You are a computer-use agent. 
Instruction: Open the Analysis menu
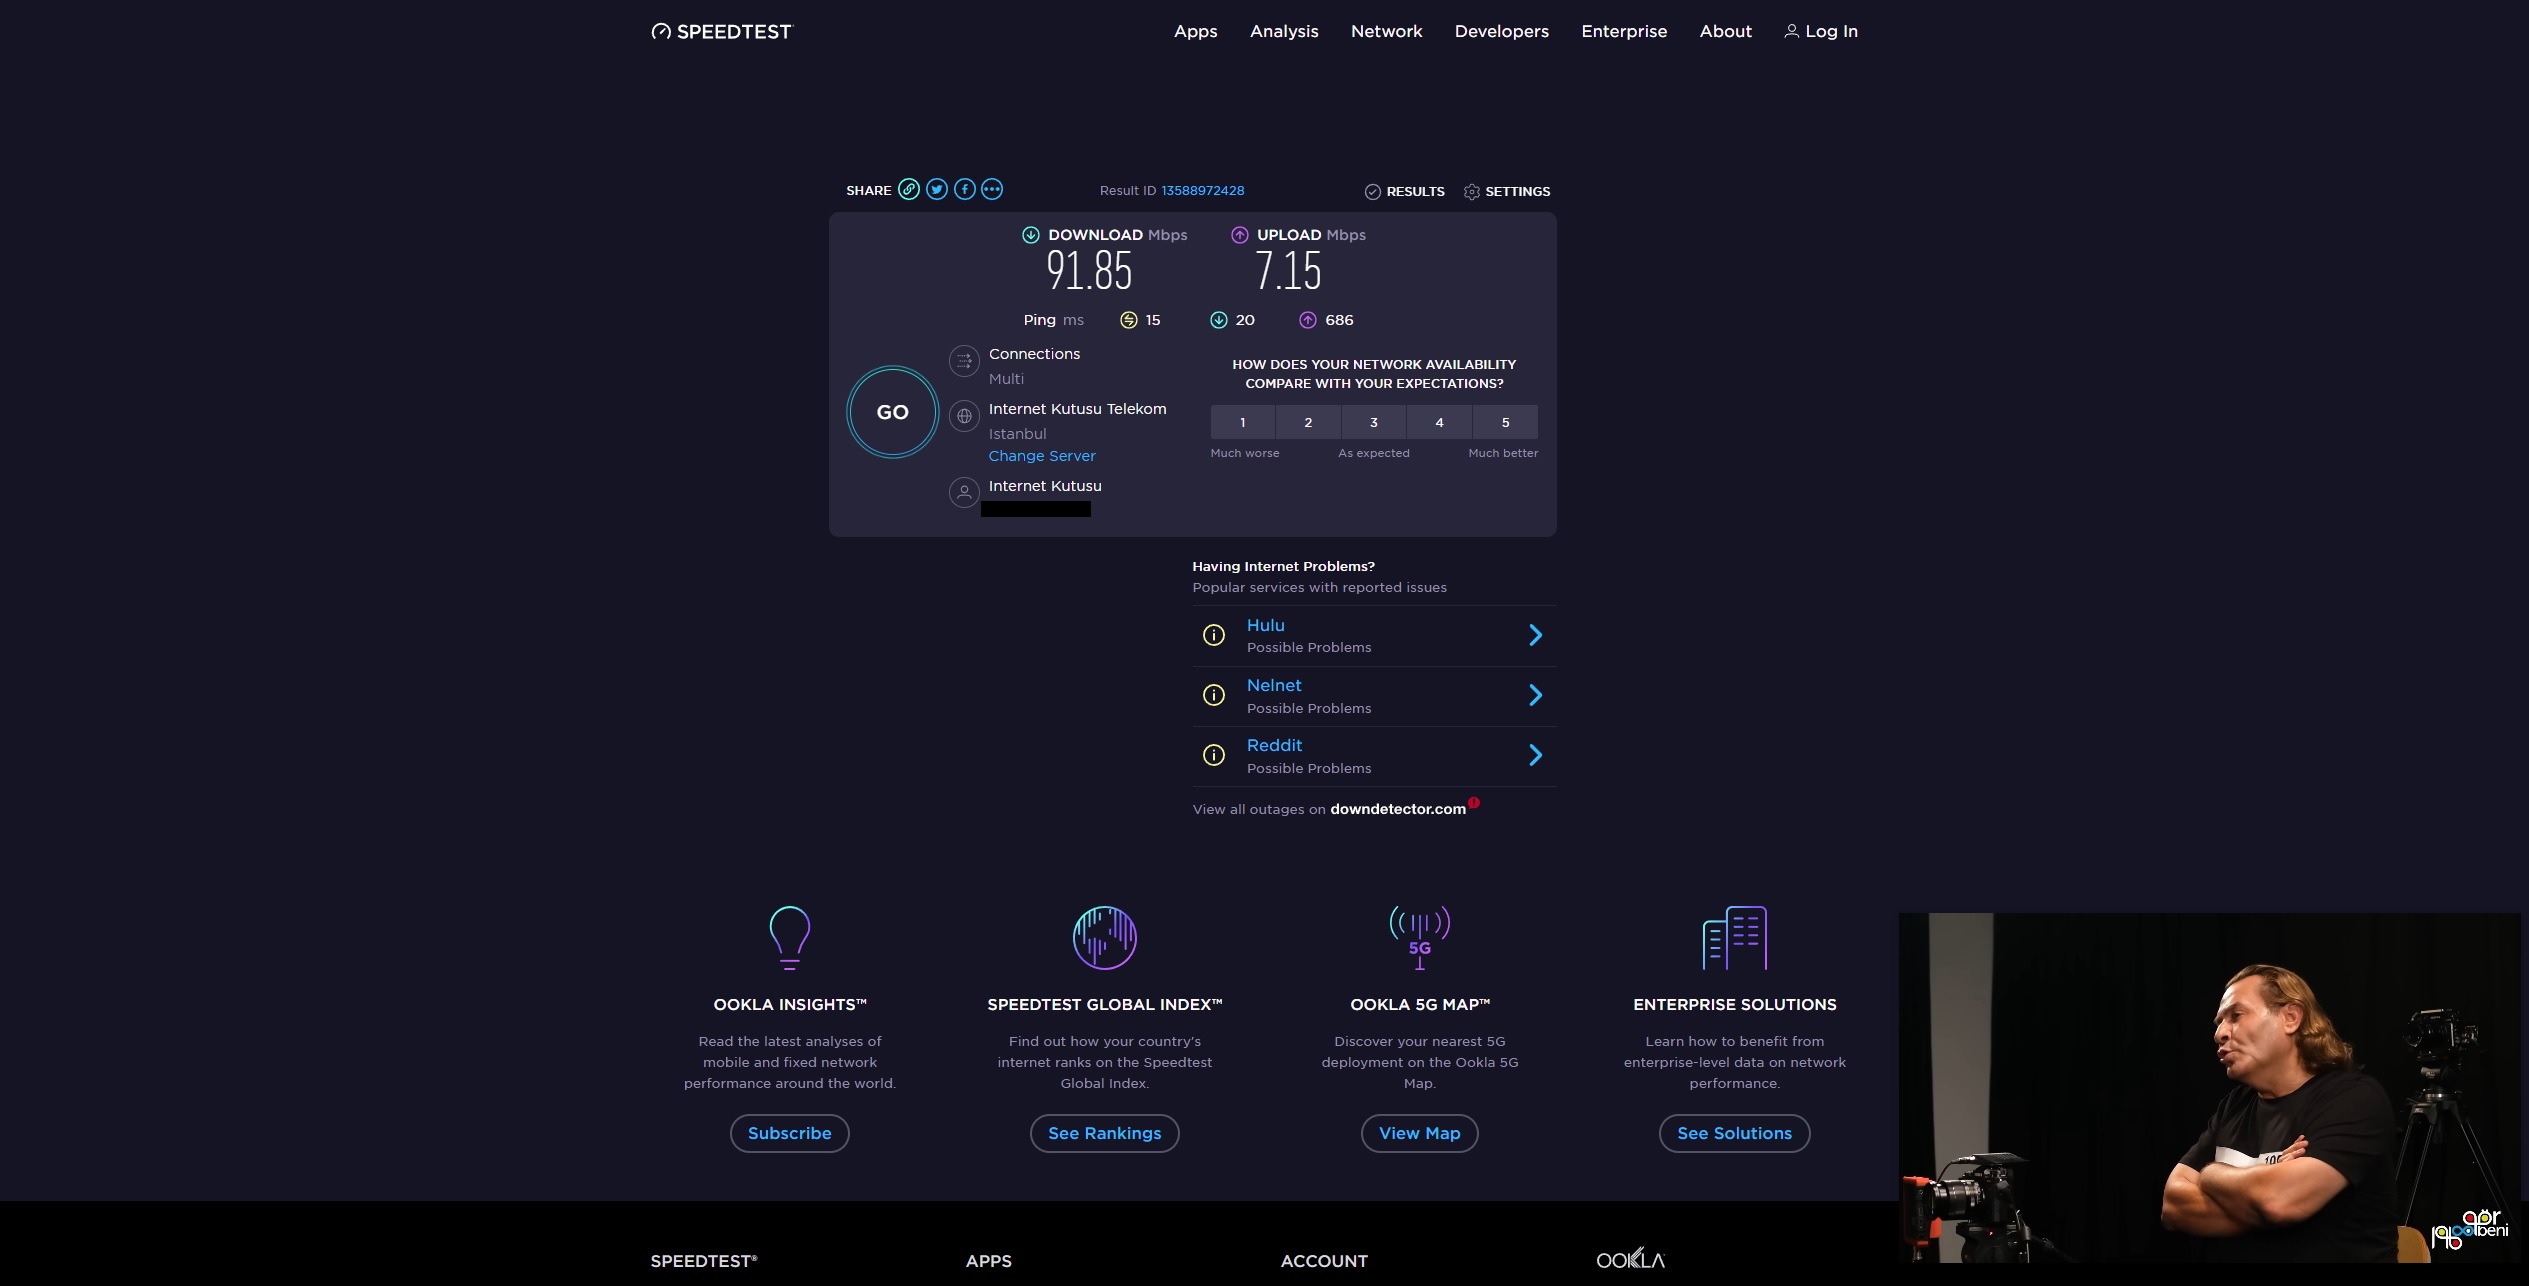click(1284, 31)
